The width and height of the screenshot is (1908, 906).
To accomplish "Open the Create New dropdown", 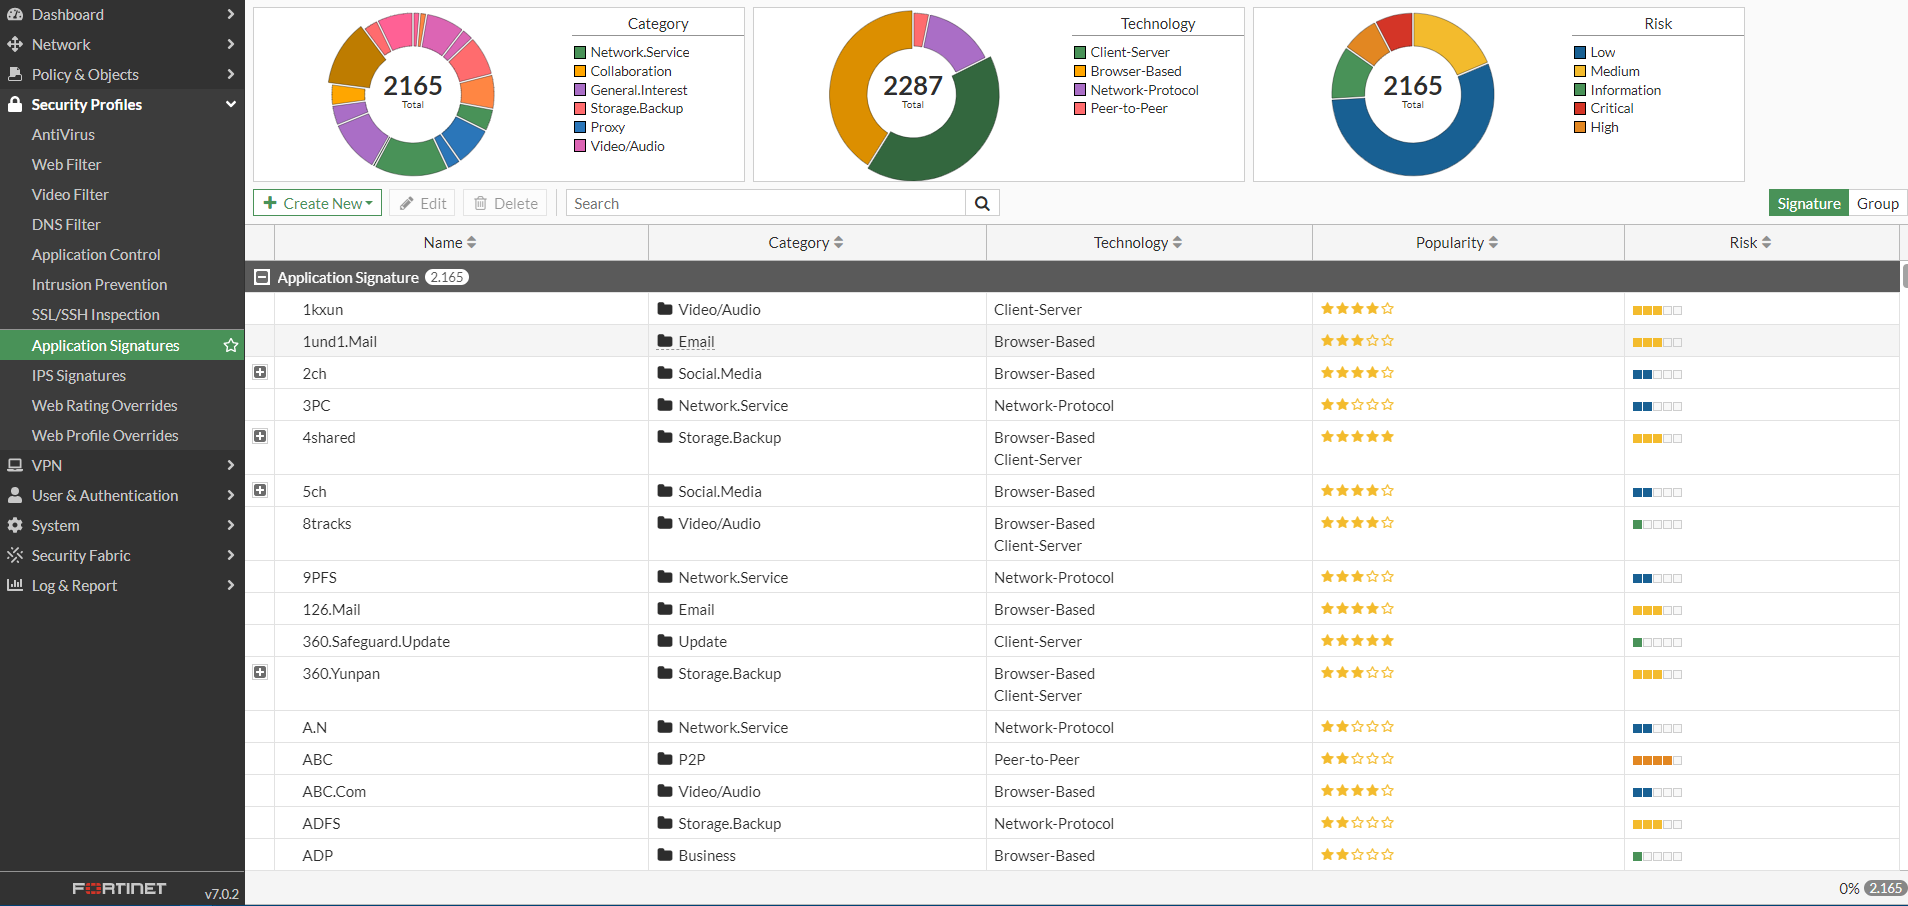I will point(317,204).
